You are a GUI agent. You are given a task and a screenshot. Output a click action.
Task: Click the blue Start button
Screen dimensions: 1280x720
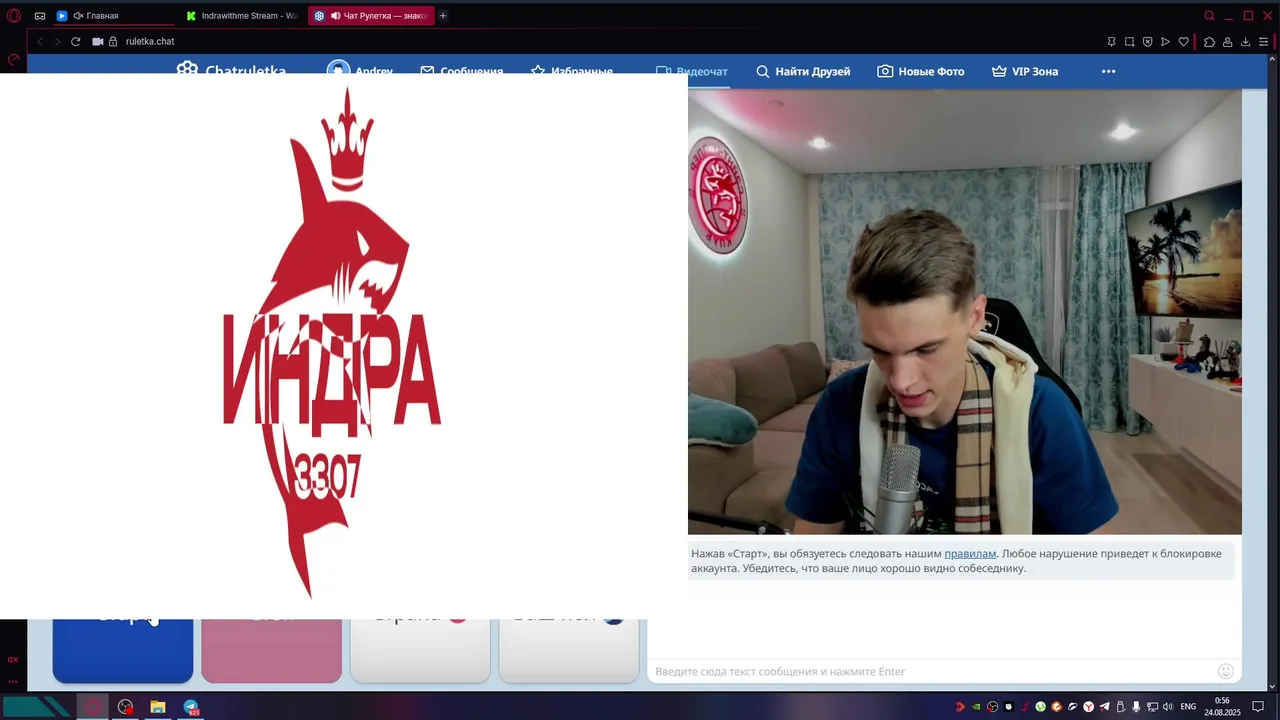pos(123,650)
